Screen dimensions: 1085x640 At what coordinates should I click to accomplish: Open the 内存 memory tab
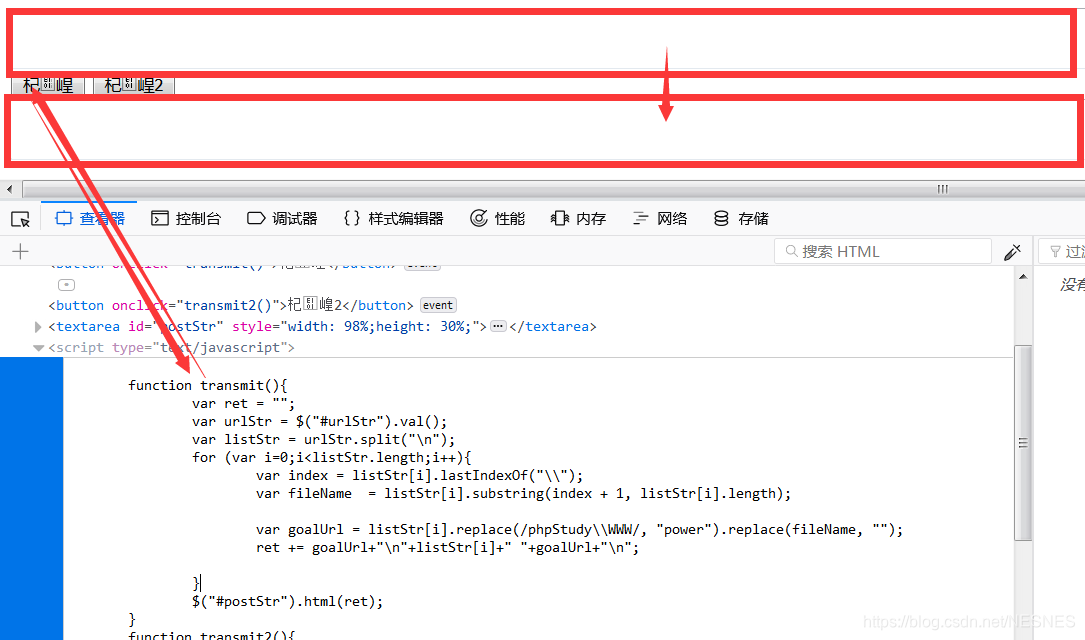tap(578, 219)
